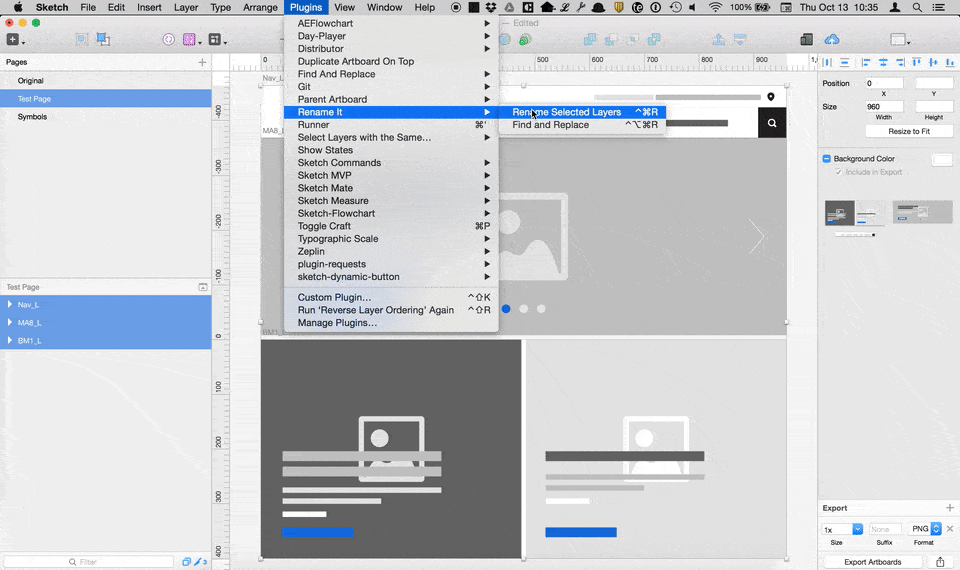Add a new page with plus icon
Image resolution: width=960 pixels, height=570 pixels.
coord(202,62)
